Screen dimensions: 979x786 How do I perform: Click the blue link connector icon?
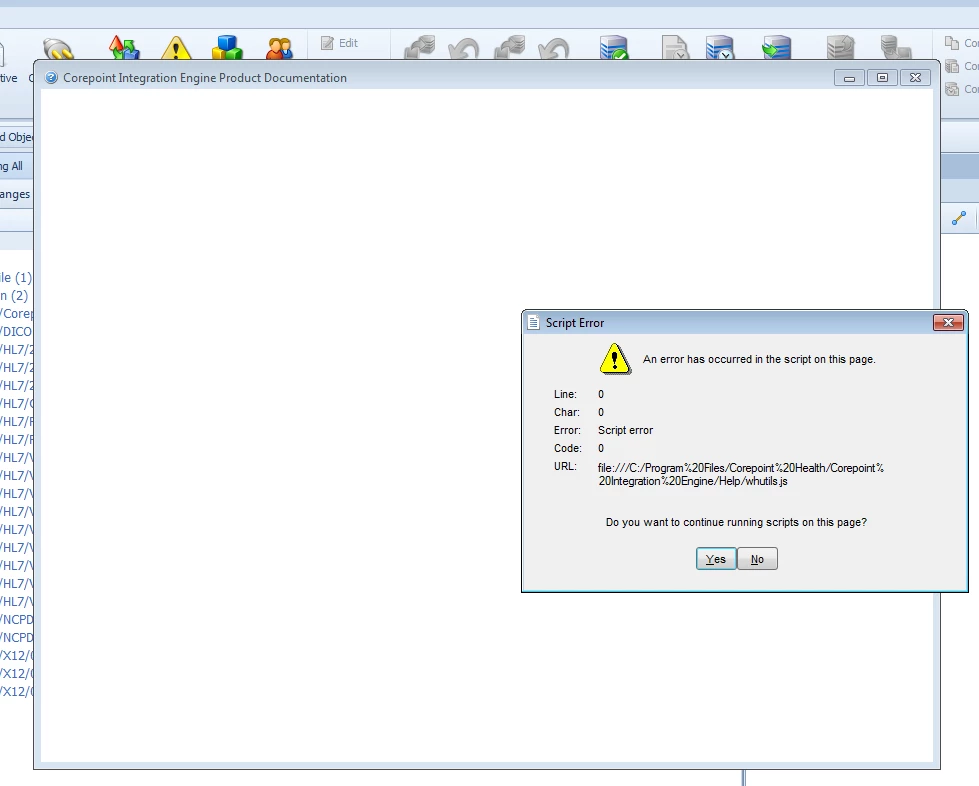(x=959, y=218)
